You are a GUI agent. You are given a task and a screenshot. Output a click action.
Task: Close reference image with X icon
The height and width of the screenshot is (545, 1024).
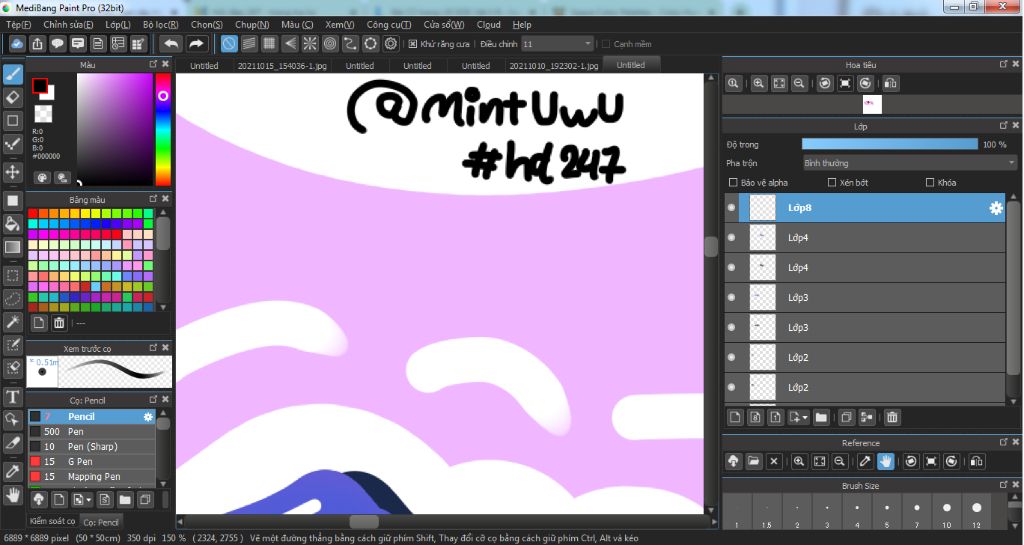pyautogui.click(x=774, y=461)
